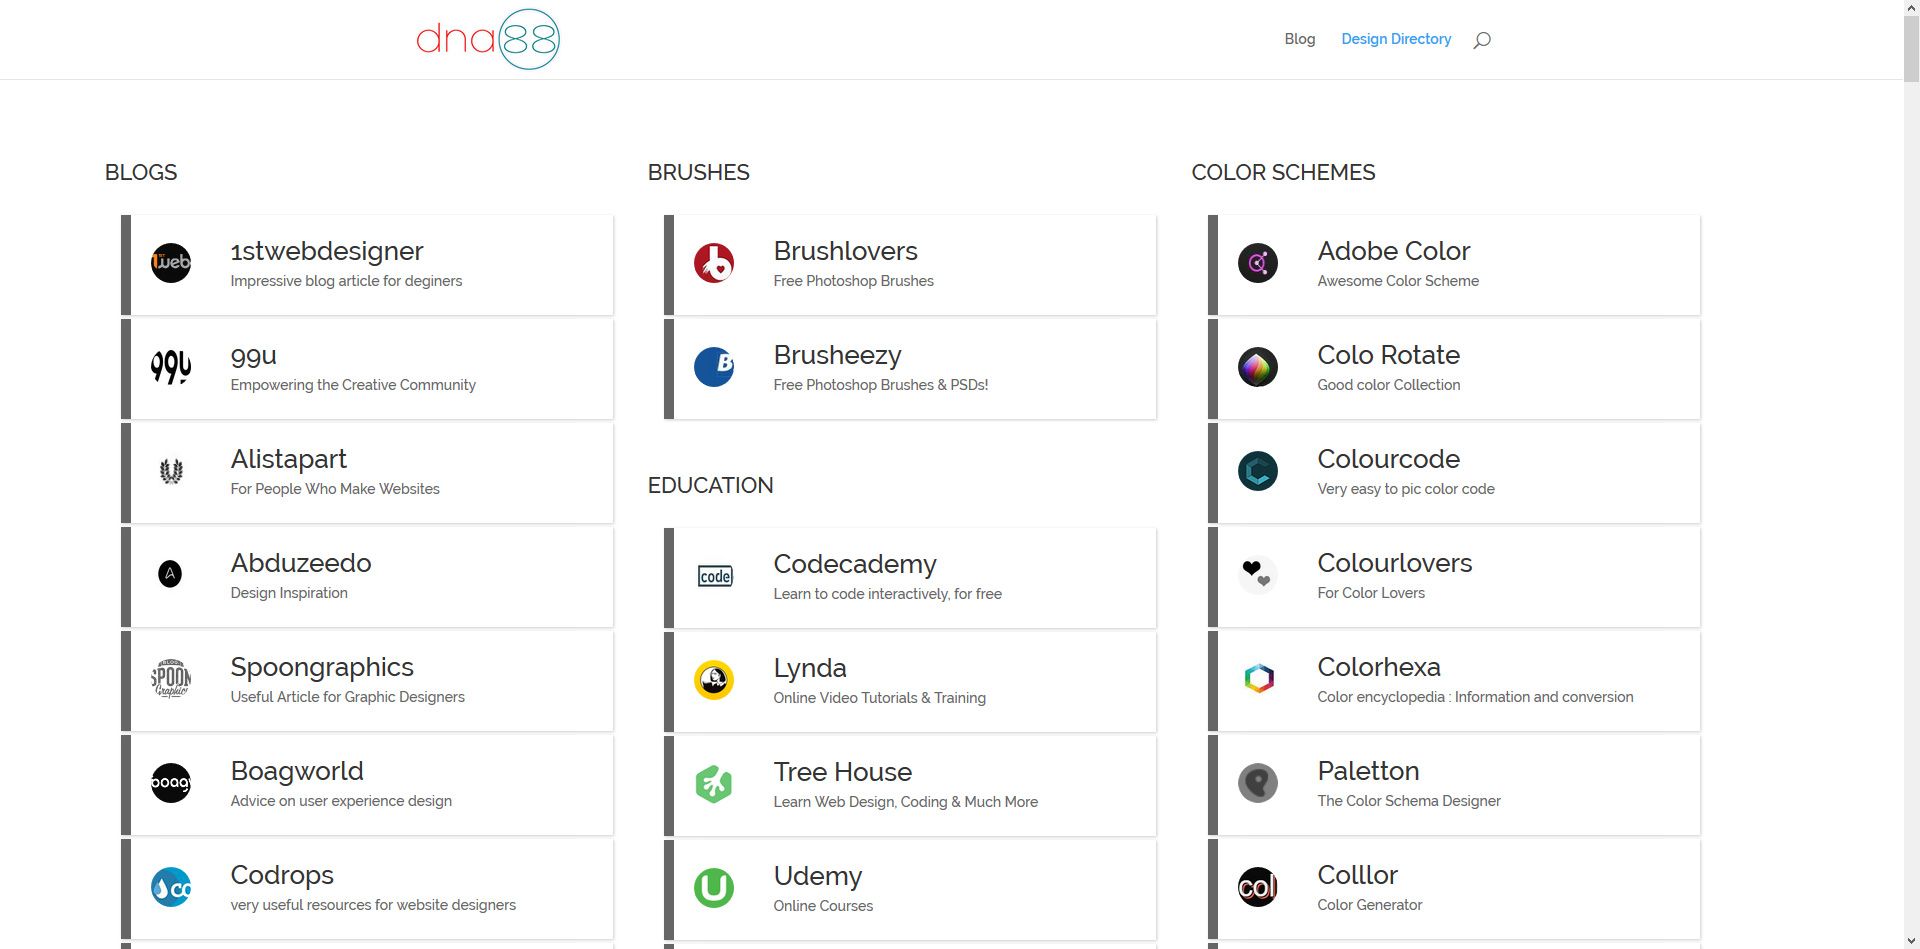
Task: Click the Udemy logo icon
Action: pyautogui.click(x=713, y=887)
